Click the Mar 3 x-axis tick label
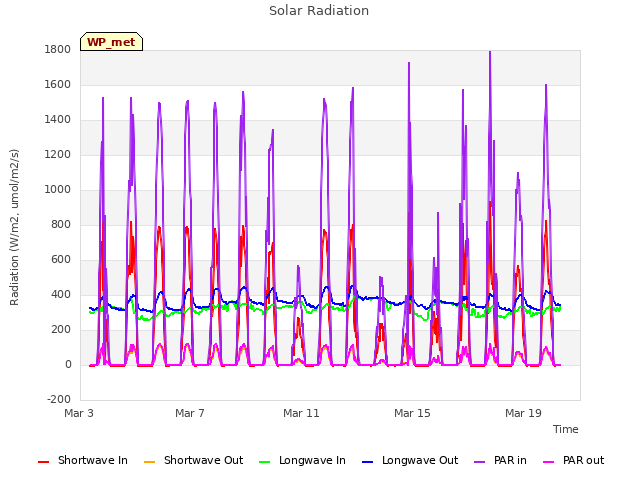 click(79, 413)
